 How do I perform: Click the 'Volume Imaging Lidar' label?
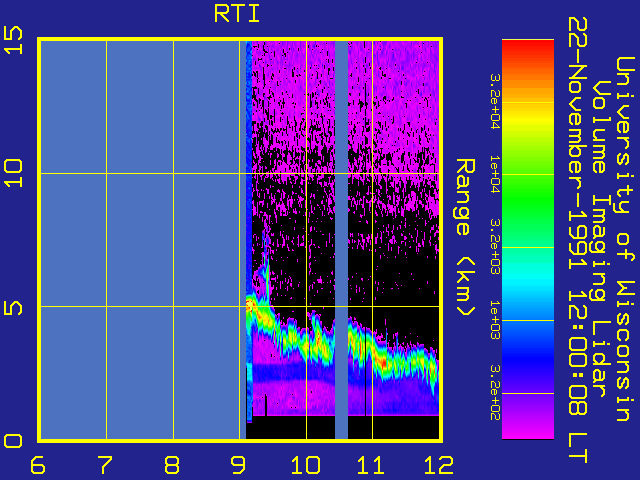pos(601,238)
